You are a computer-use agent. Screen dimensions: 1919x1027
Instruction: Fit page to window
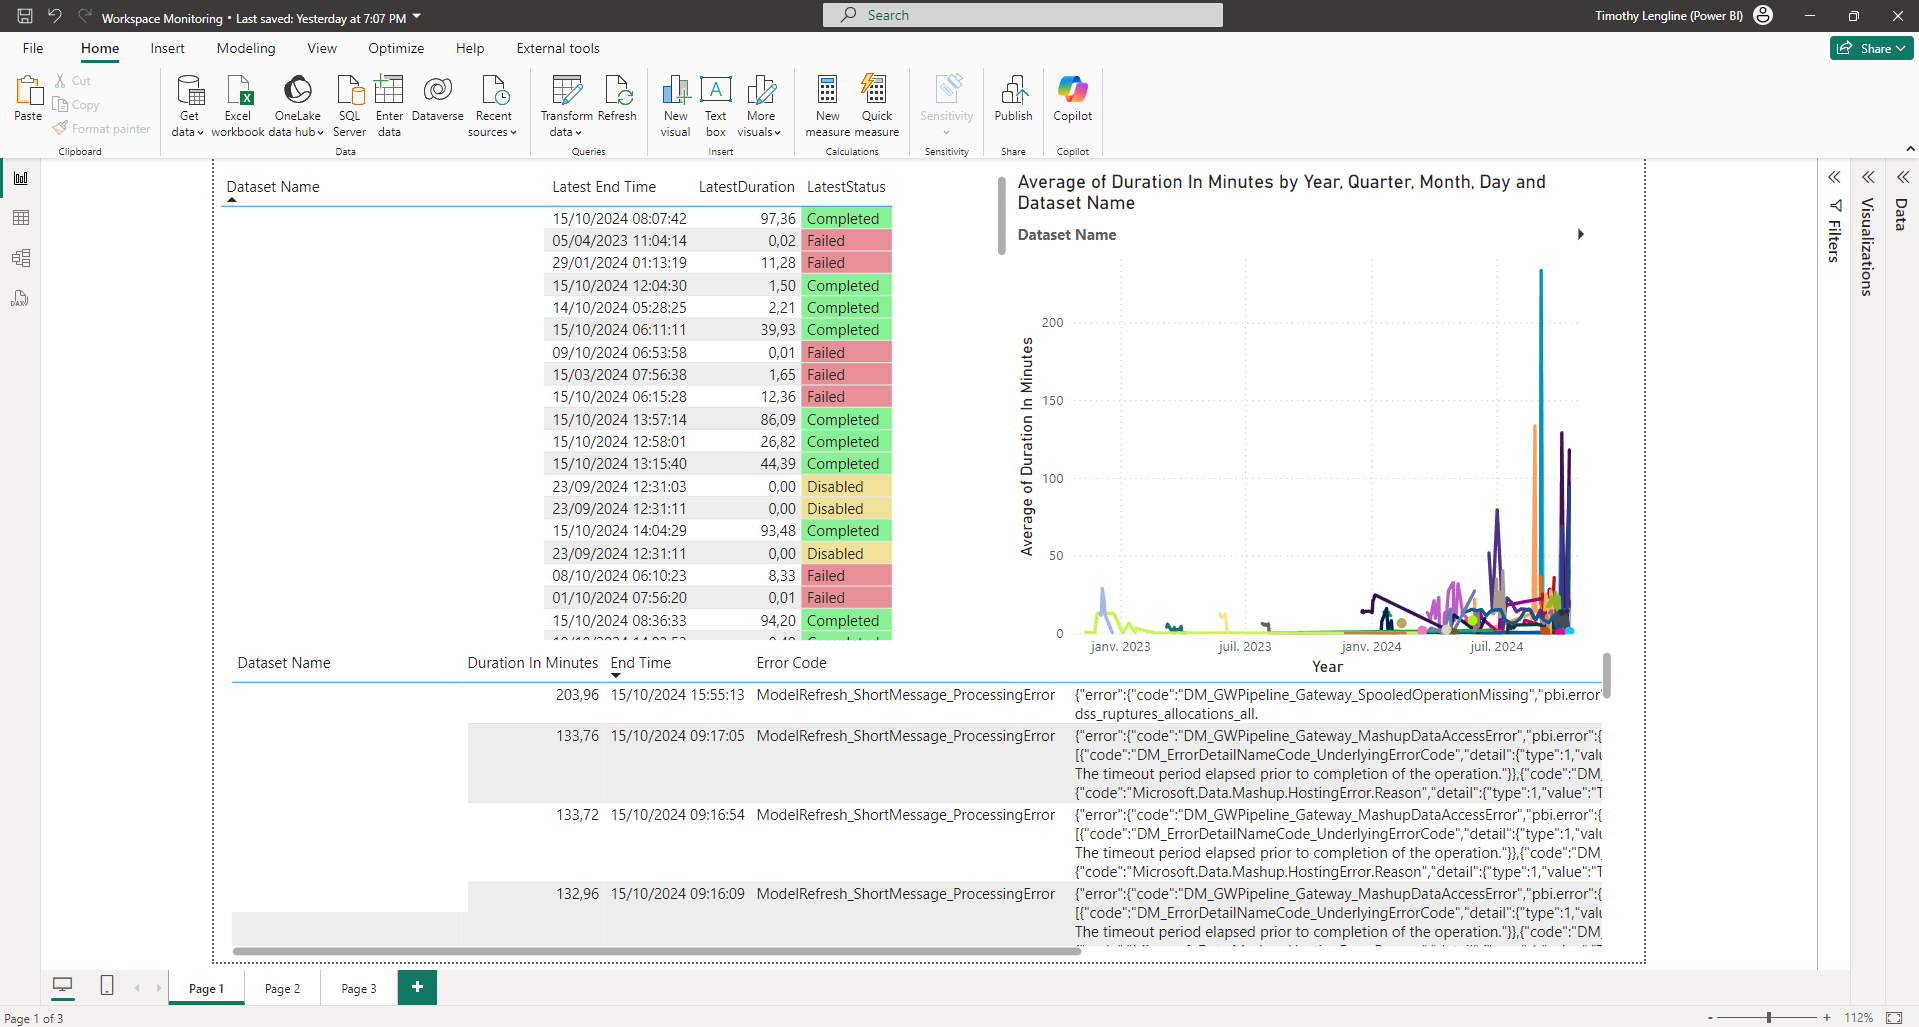pyautogui.click(x=1894, y=1017)
